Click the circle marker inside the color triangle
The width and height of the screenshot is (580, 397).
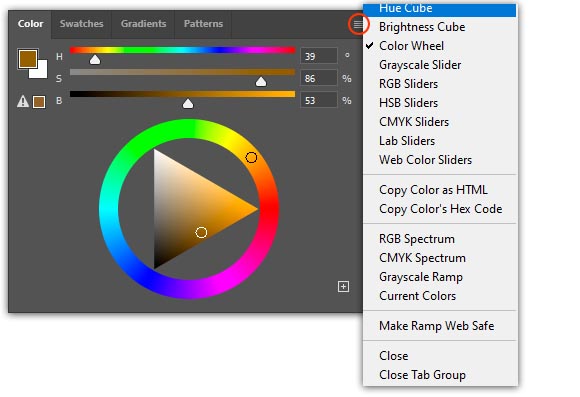tap(201, 232)
